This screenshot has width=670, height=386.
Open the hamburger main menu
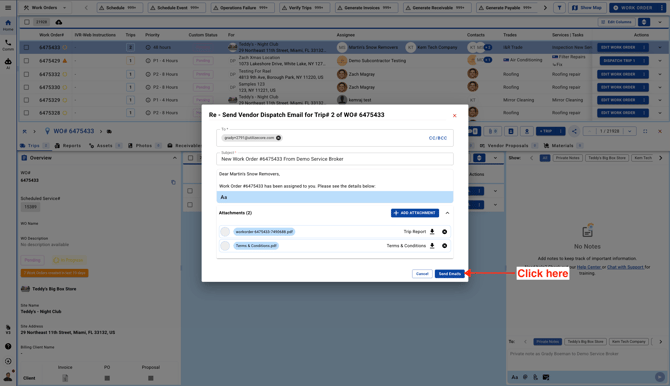coord(8,8)
